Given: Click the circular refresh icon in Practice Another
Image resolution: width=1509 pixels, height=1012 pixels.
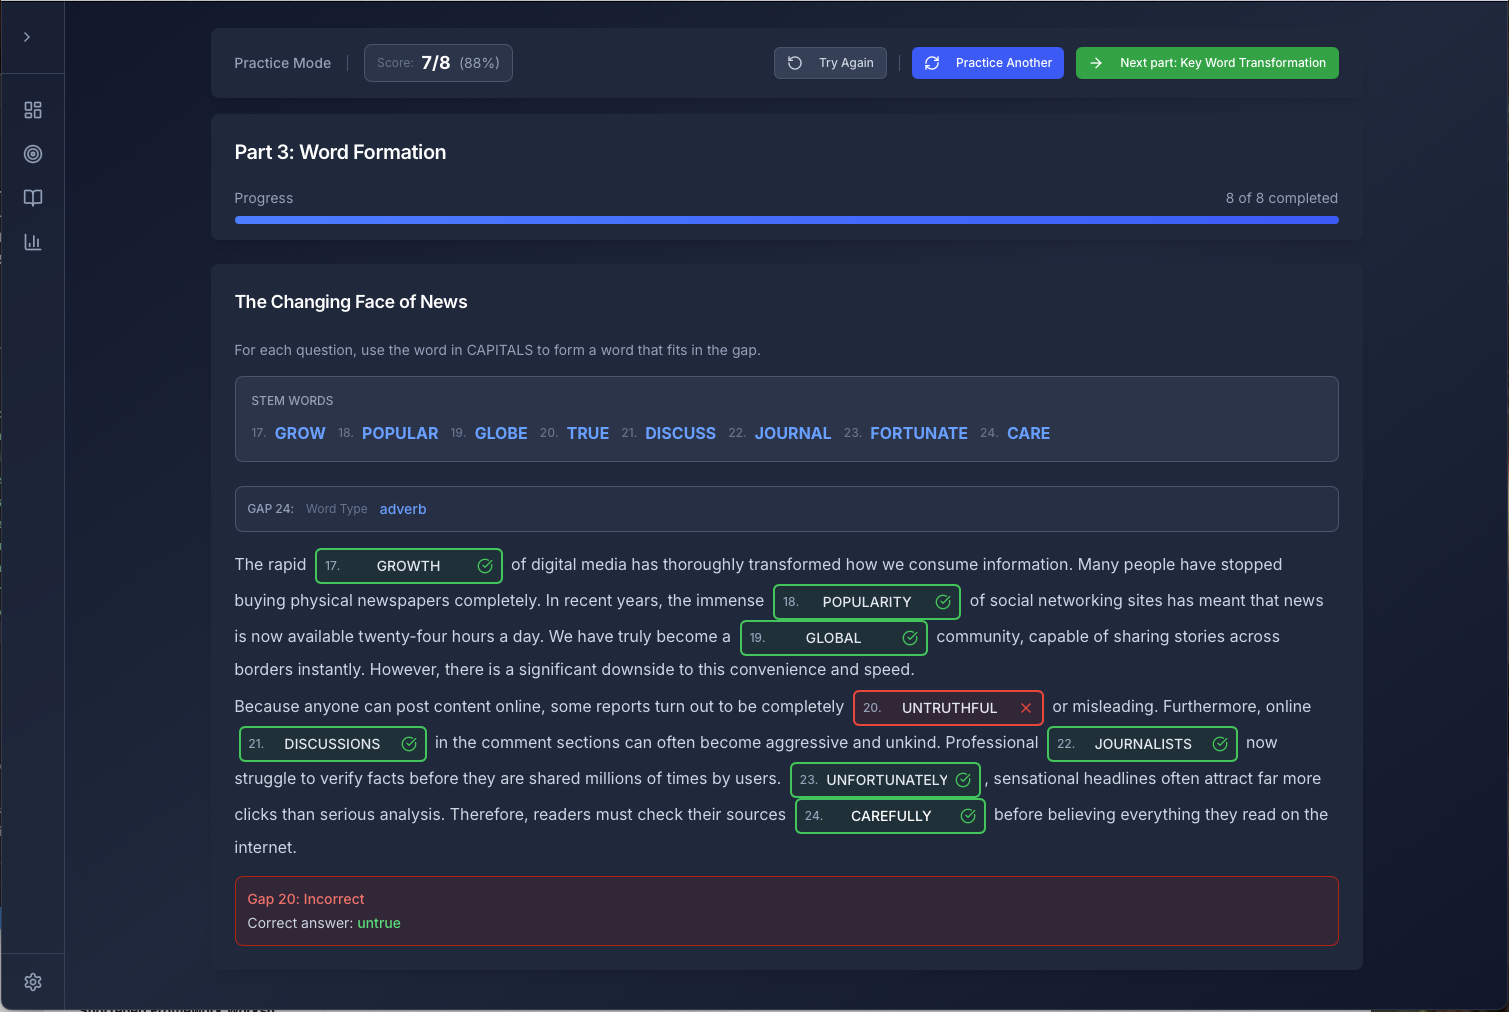Looking at the screenshot, I should tap(932, 63).
